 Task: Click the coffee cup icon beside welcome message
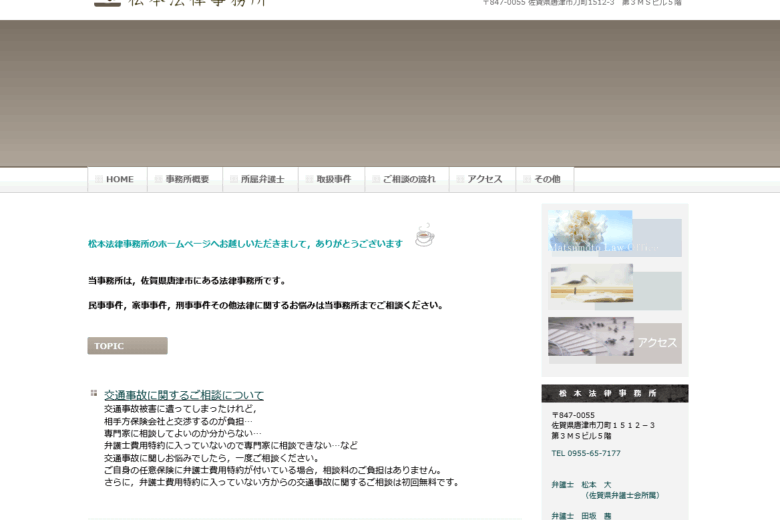click(425, 236)
